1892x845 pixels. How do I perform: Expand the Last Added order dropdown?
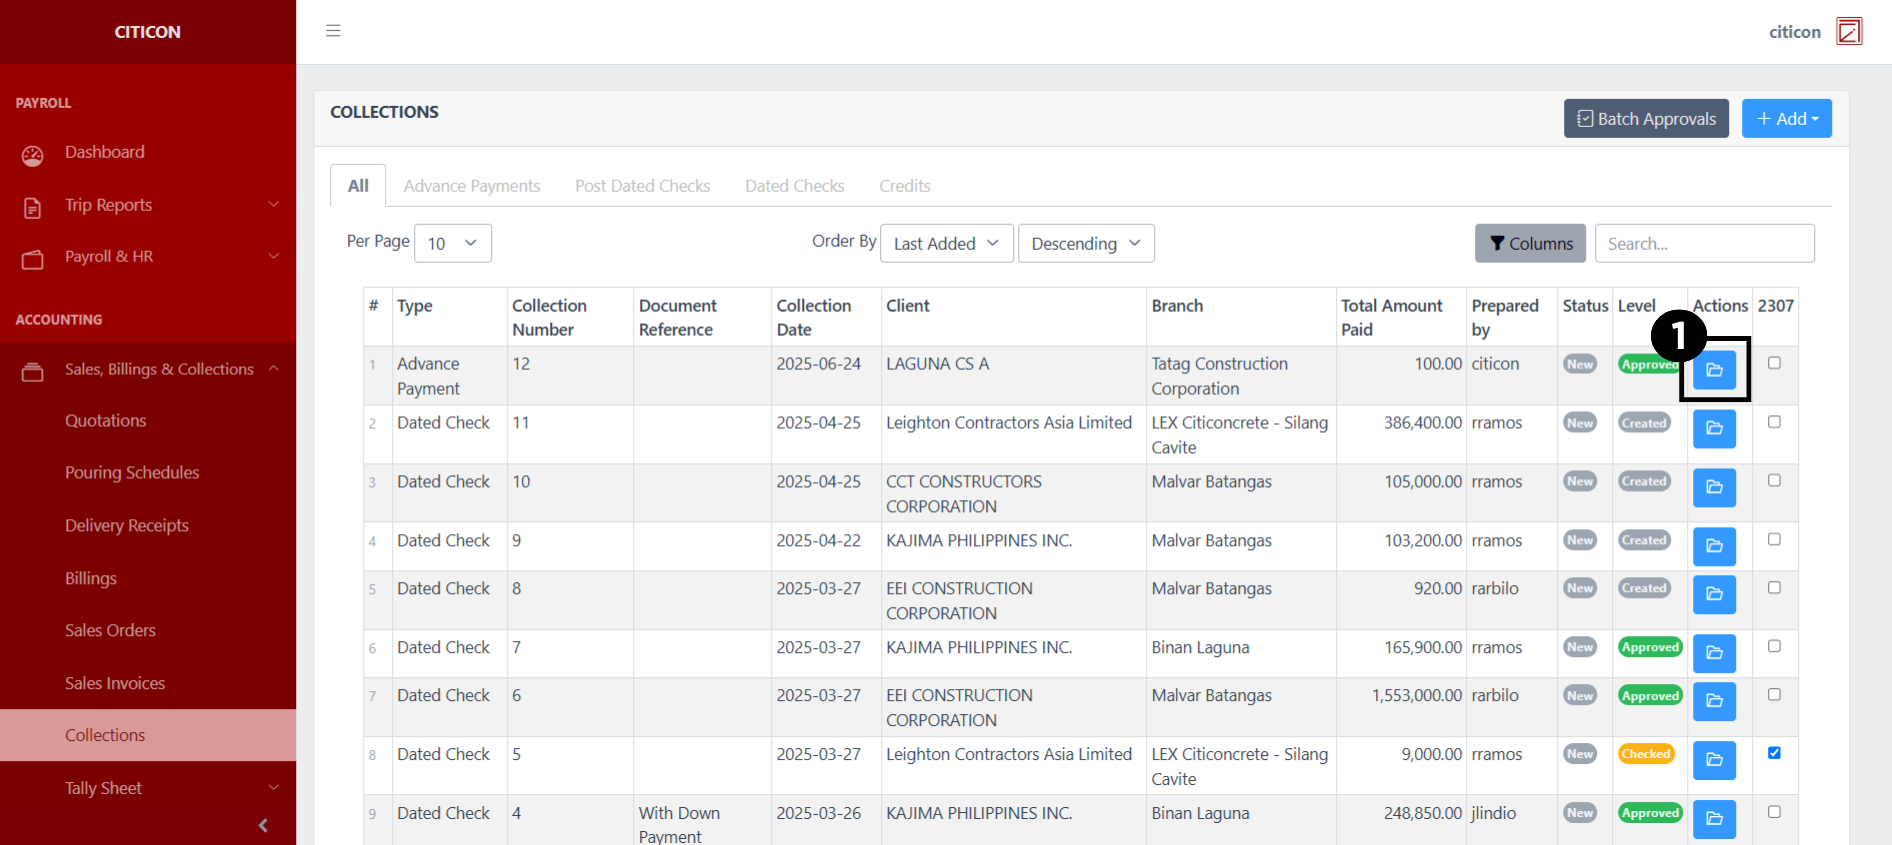point(946,244)
